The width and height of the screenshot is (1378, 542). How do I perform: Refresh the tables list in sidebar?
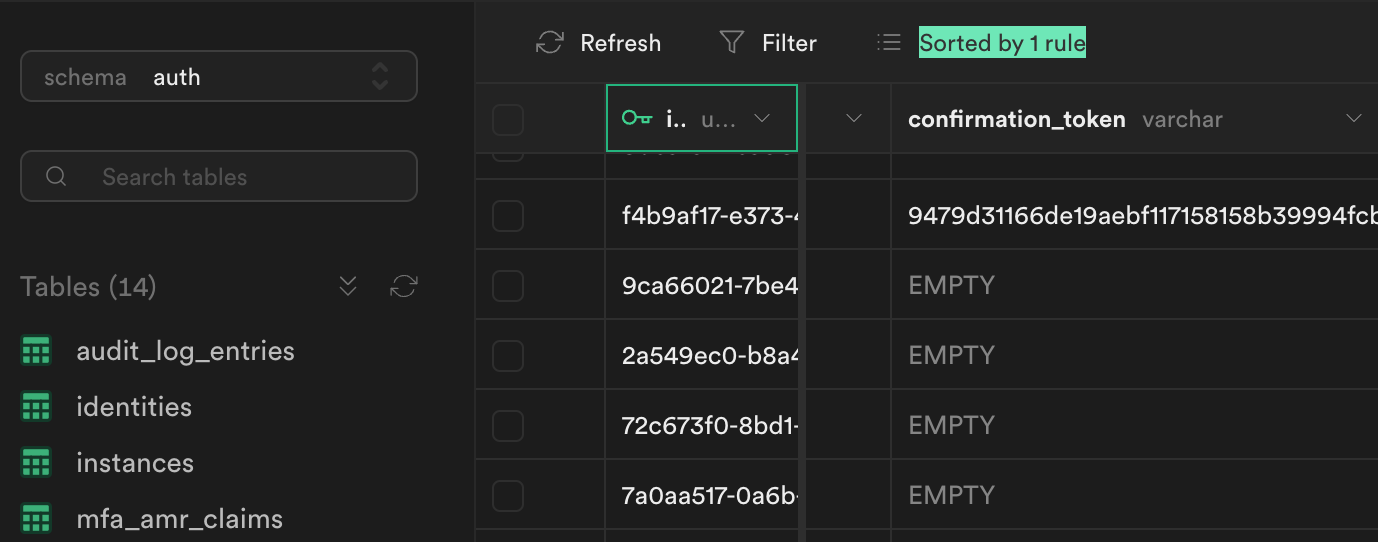coord(404,287)
